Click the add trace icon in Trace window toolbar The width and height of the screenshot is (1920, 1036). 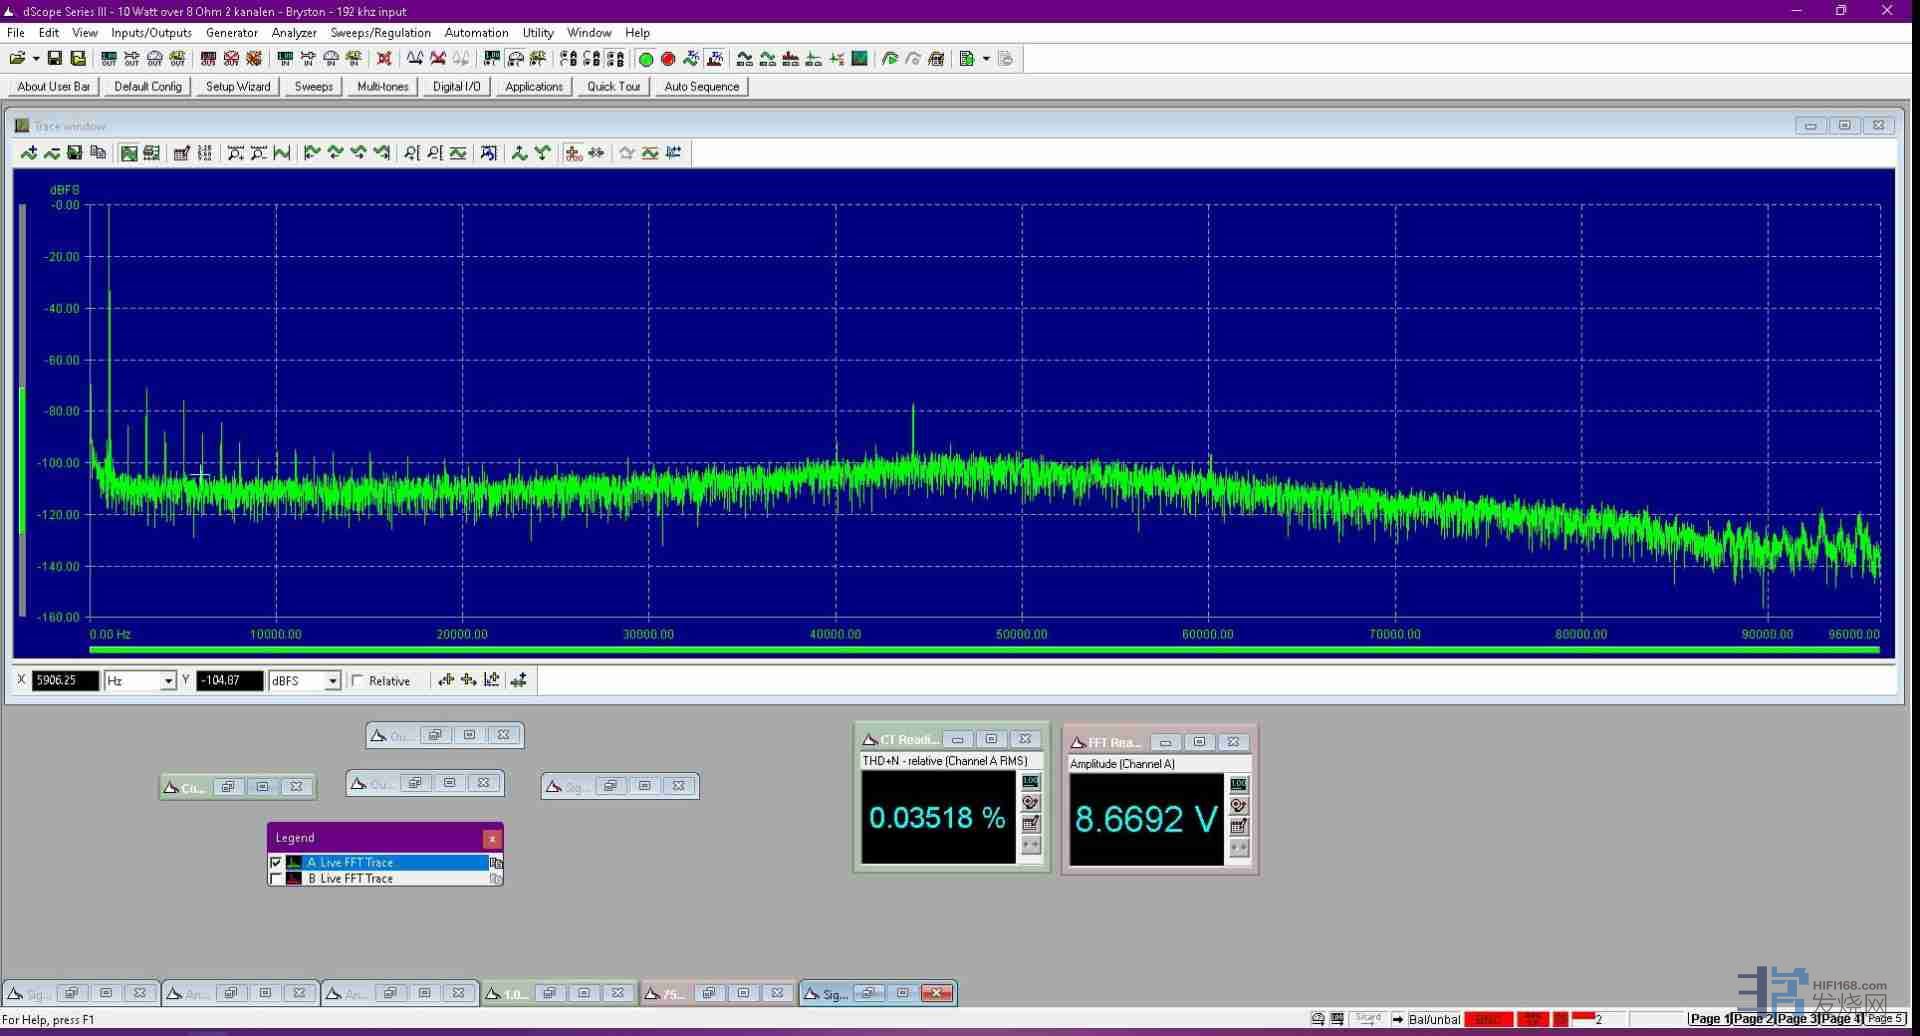29,153
